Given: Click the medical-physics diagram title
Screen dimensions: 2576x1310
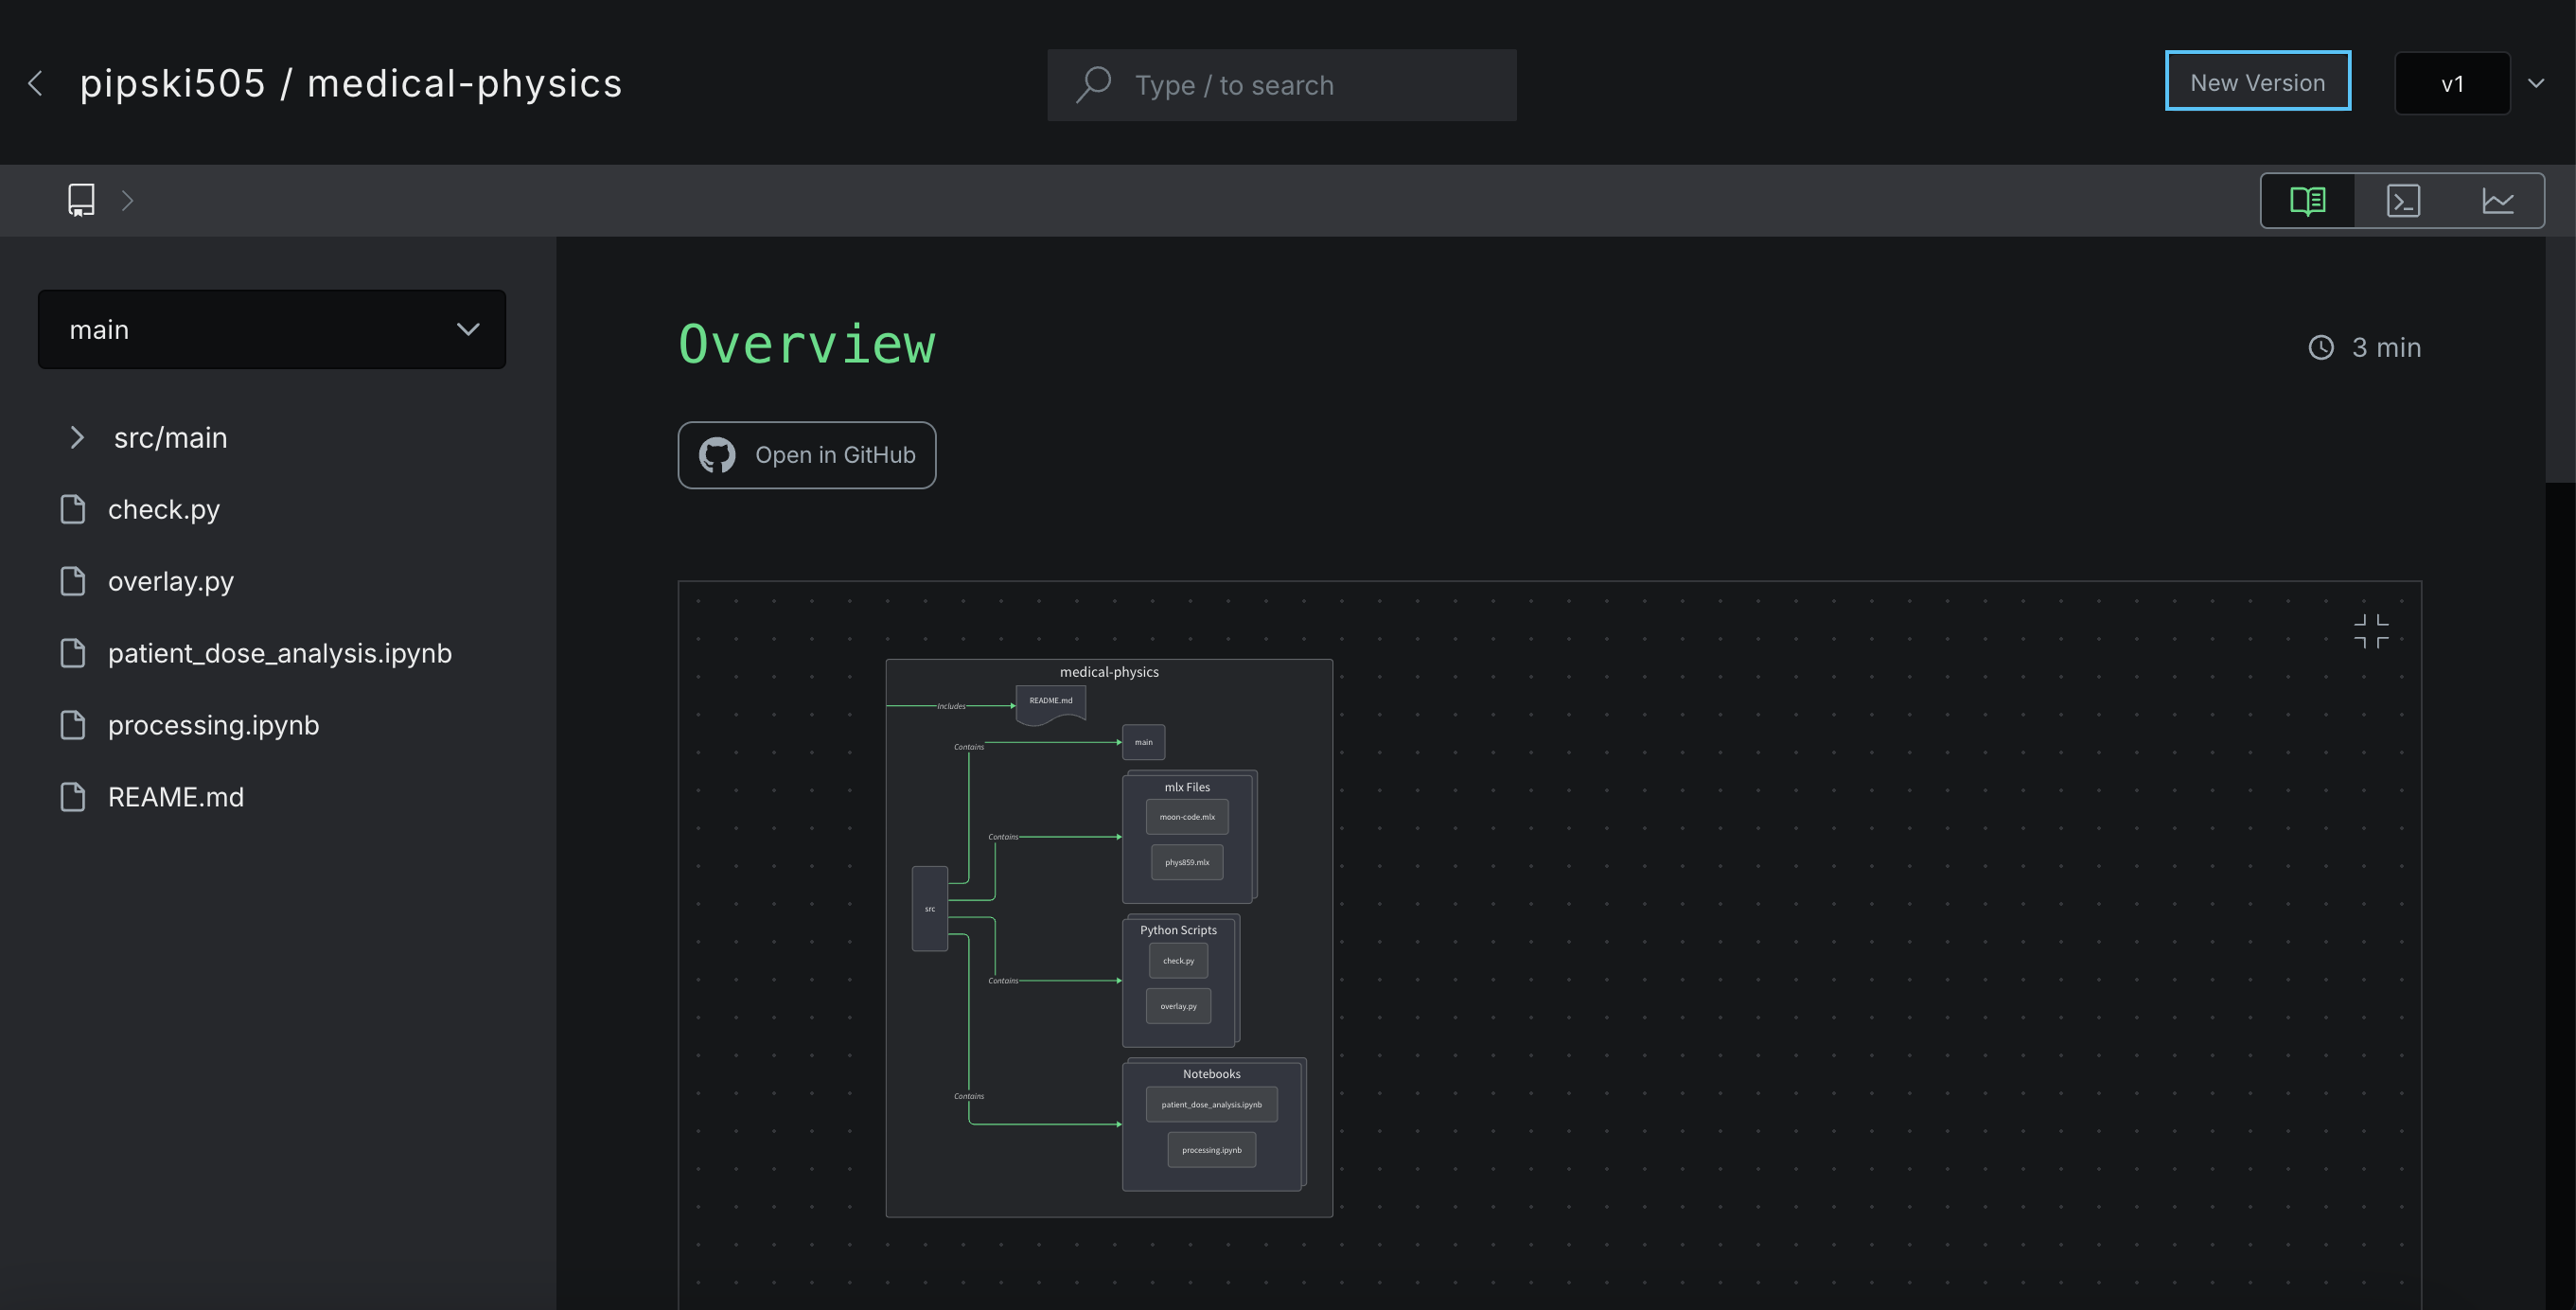Looking at the screenshot, I should point(1109,672).
